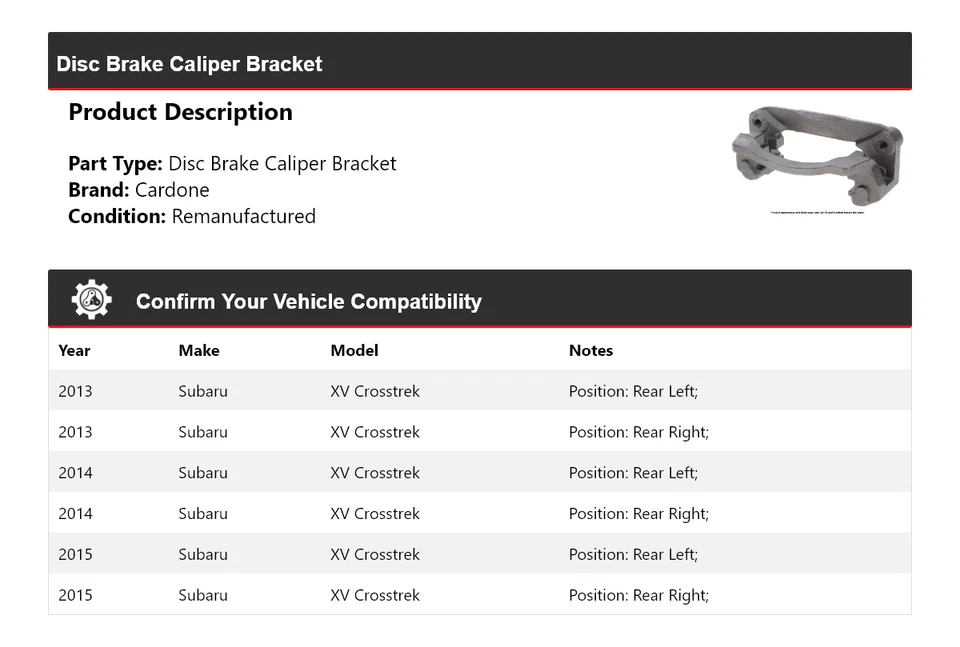Click the Model column header
The width and height of the screenshot is (960, 647).
coord(354,351)
